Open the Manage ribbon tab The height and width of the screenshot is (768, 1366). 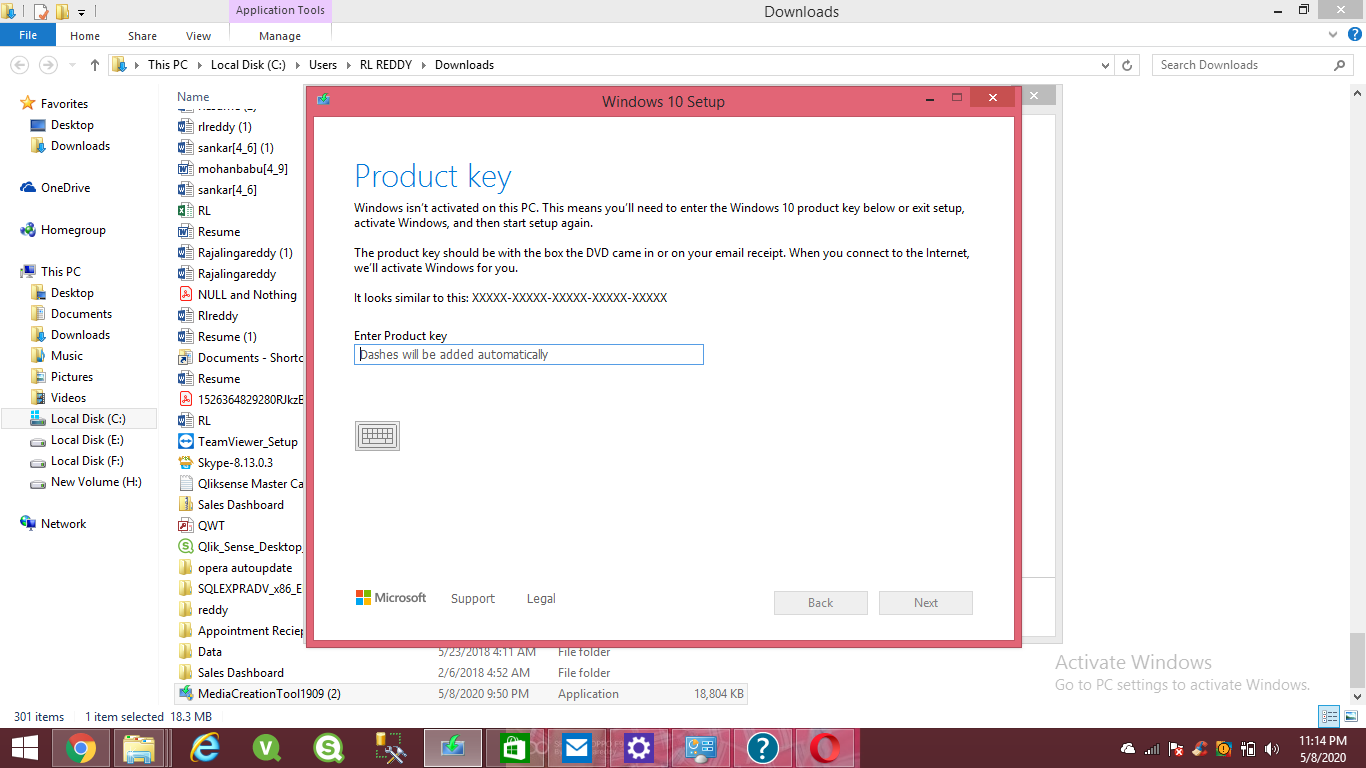280,36
